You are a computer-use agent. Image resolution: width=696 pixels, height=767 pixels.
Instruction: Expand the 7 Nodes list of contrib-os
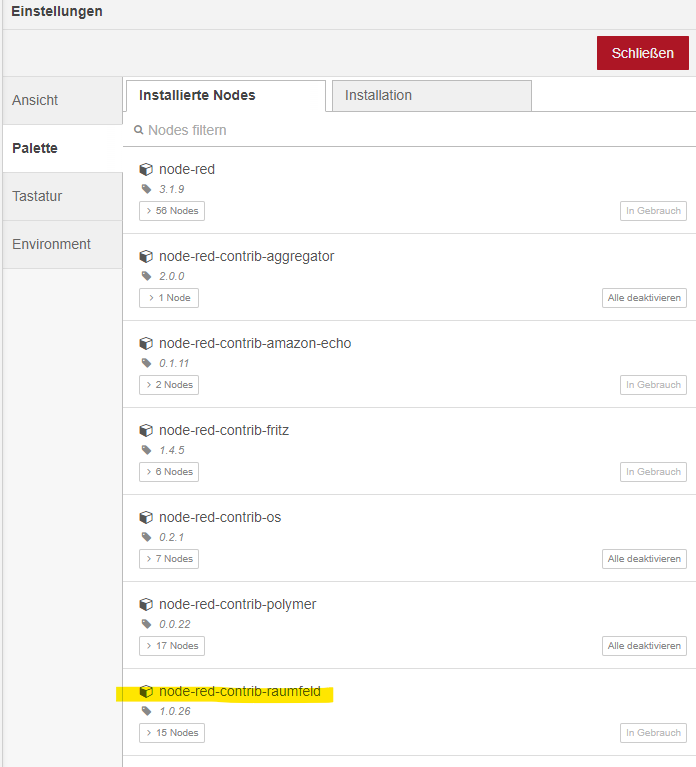pyautogui.click(x=169, y=559)
